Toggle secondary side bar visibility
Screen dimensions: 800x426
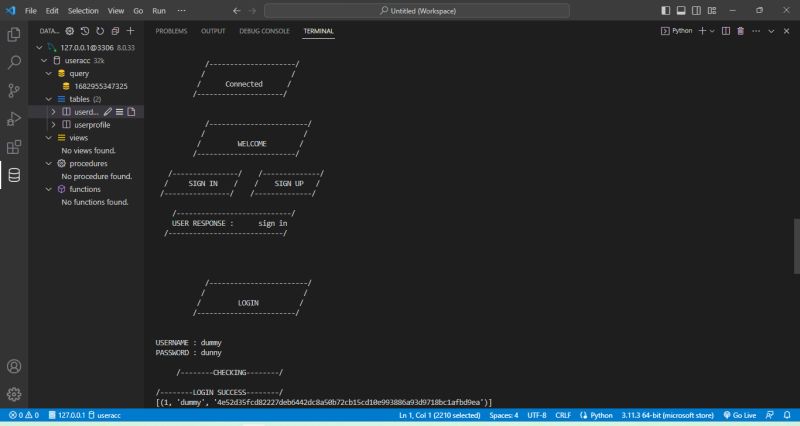click(x=696, y=10)
